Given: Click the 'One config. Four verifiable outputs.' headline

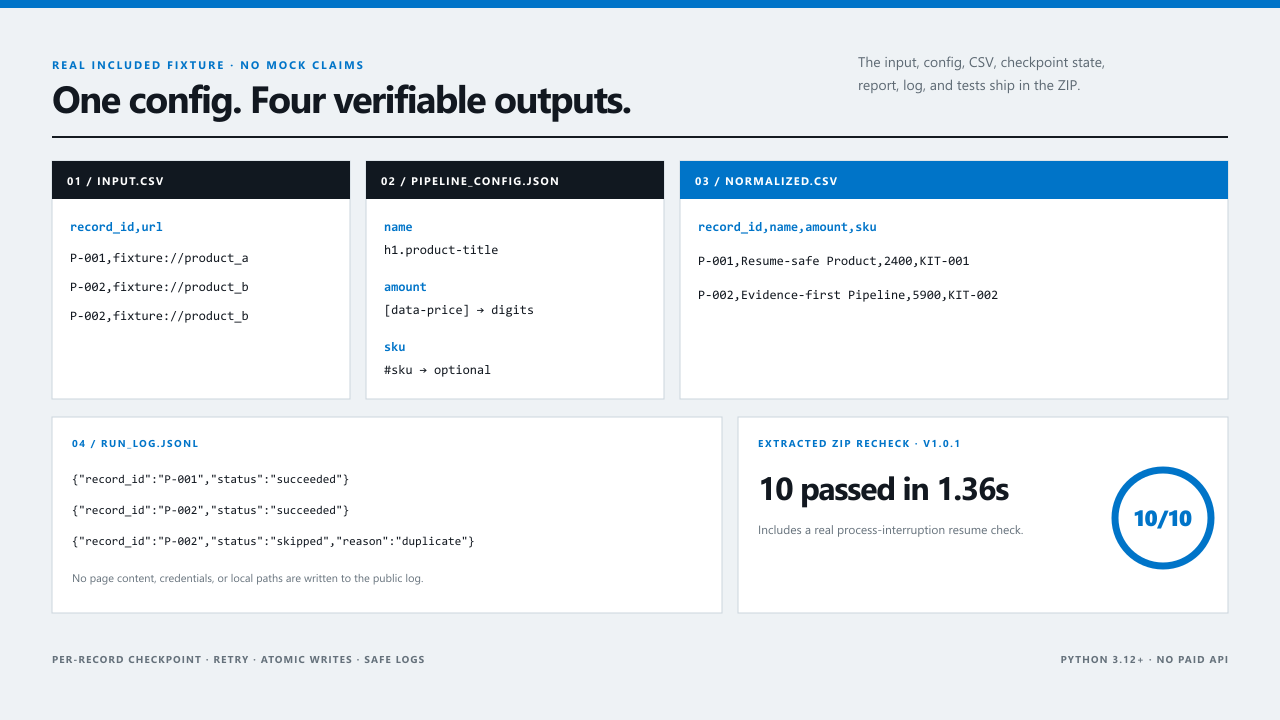Looking at the screenshot, I should point(342,100).
